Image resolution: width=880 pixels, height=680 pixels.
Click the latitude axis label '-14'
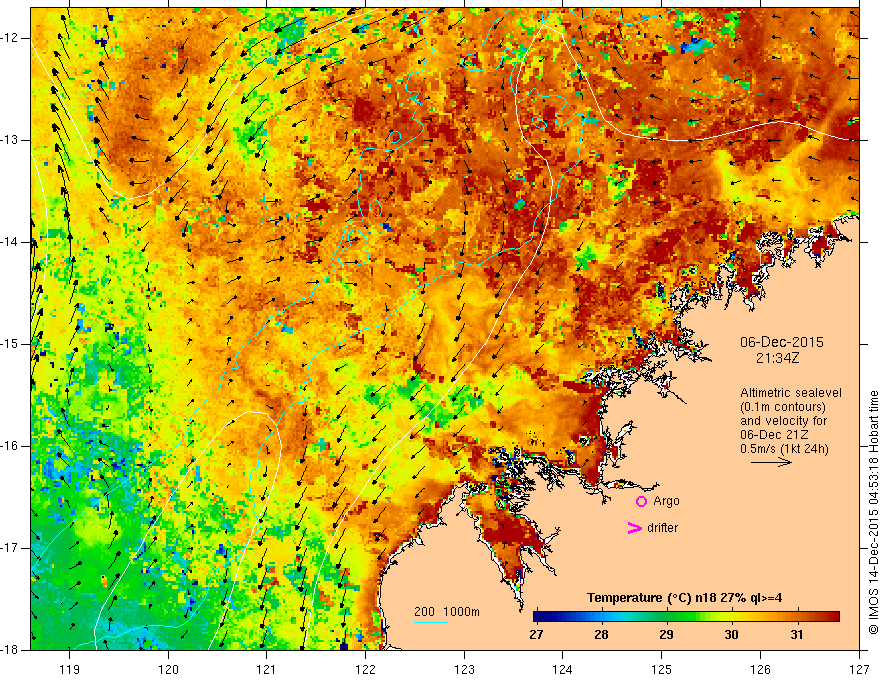click(10, 242)
